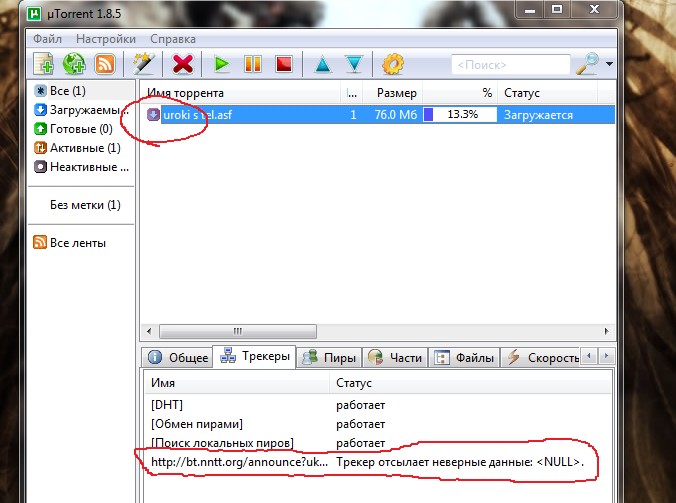Switch to the Части tab
The height and width of the screenshot is (503, 676).
[x=395, y=357]
